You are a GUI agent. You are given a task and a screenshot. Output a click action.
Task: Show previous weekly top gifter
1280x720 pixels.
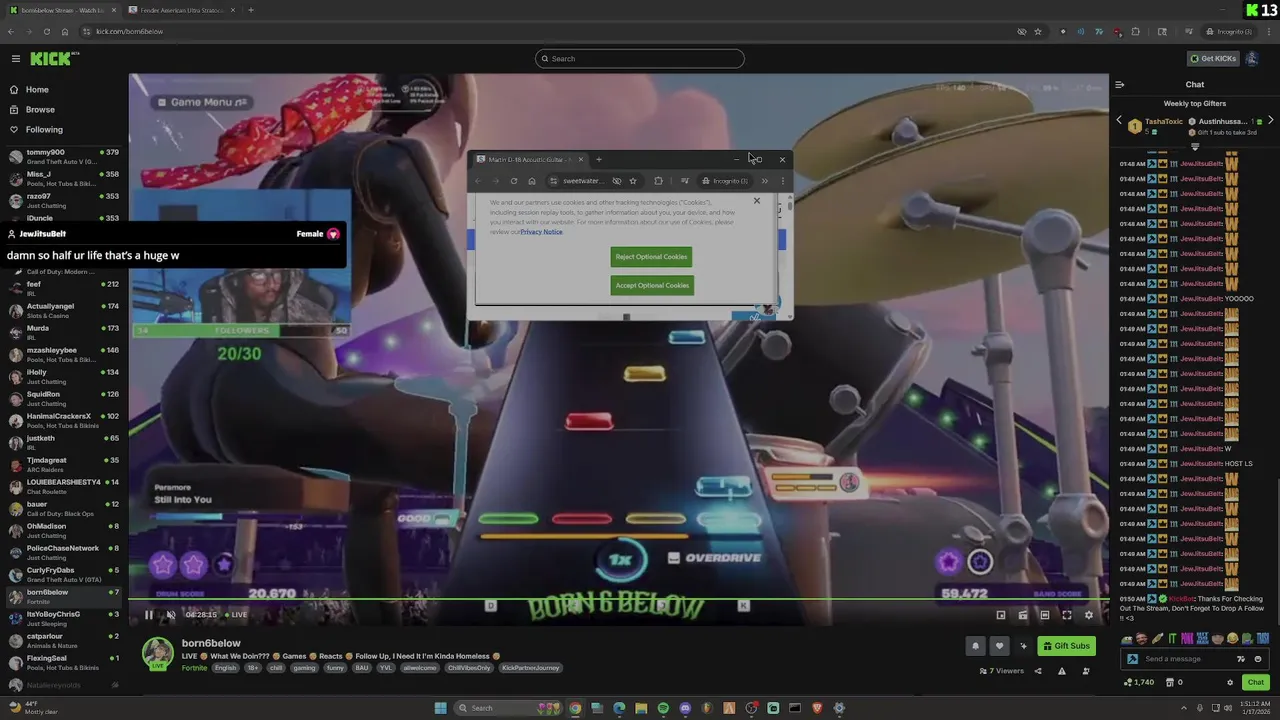[x=1119, y=121]
